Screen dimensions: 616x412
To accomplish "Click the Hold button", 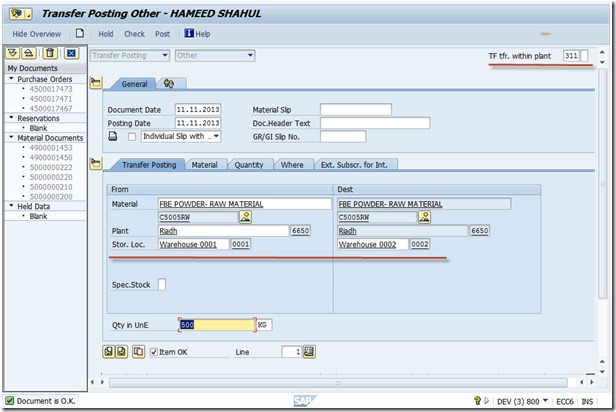I will [x=106, y=34].
